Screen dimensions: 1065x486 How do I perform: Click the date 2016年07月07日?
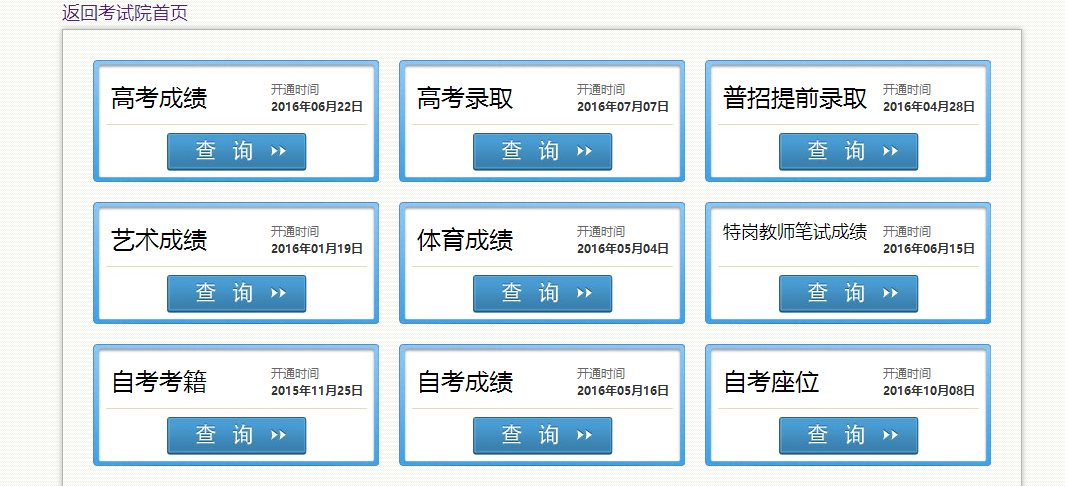click(x=624, y=107)
